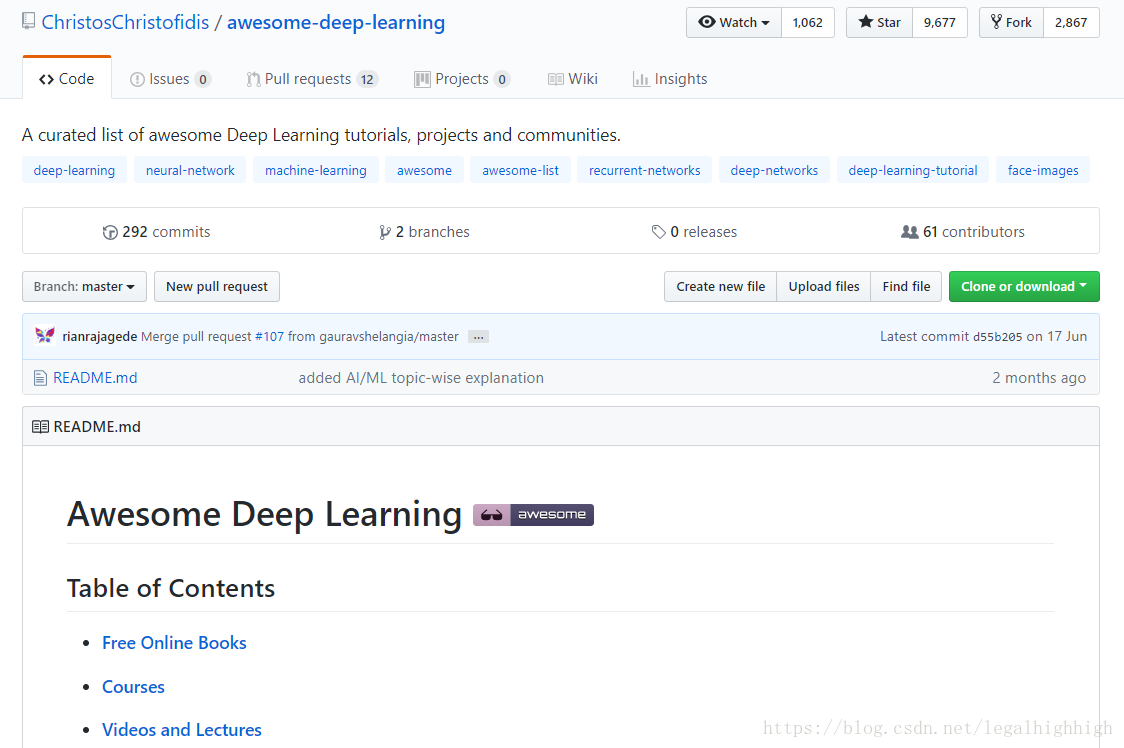
Task: Click the Issues tab
Action: tap(170, 79)
